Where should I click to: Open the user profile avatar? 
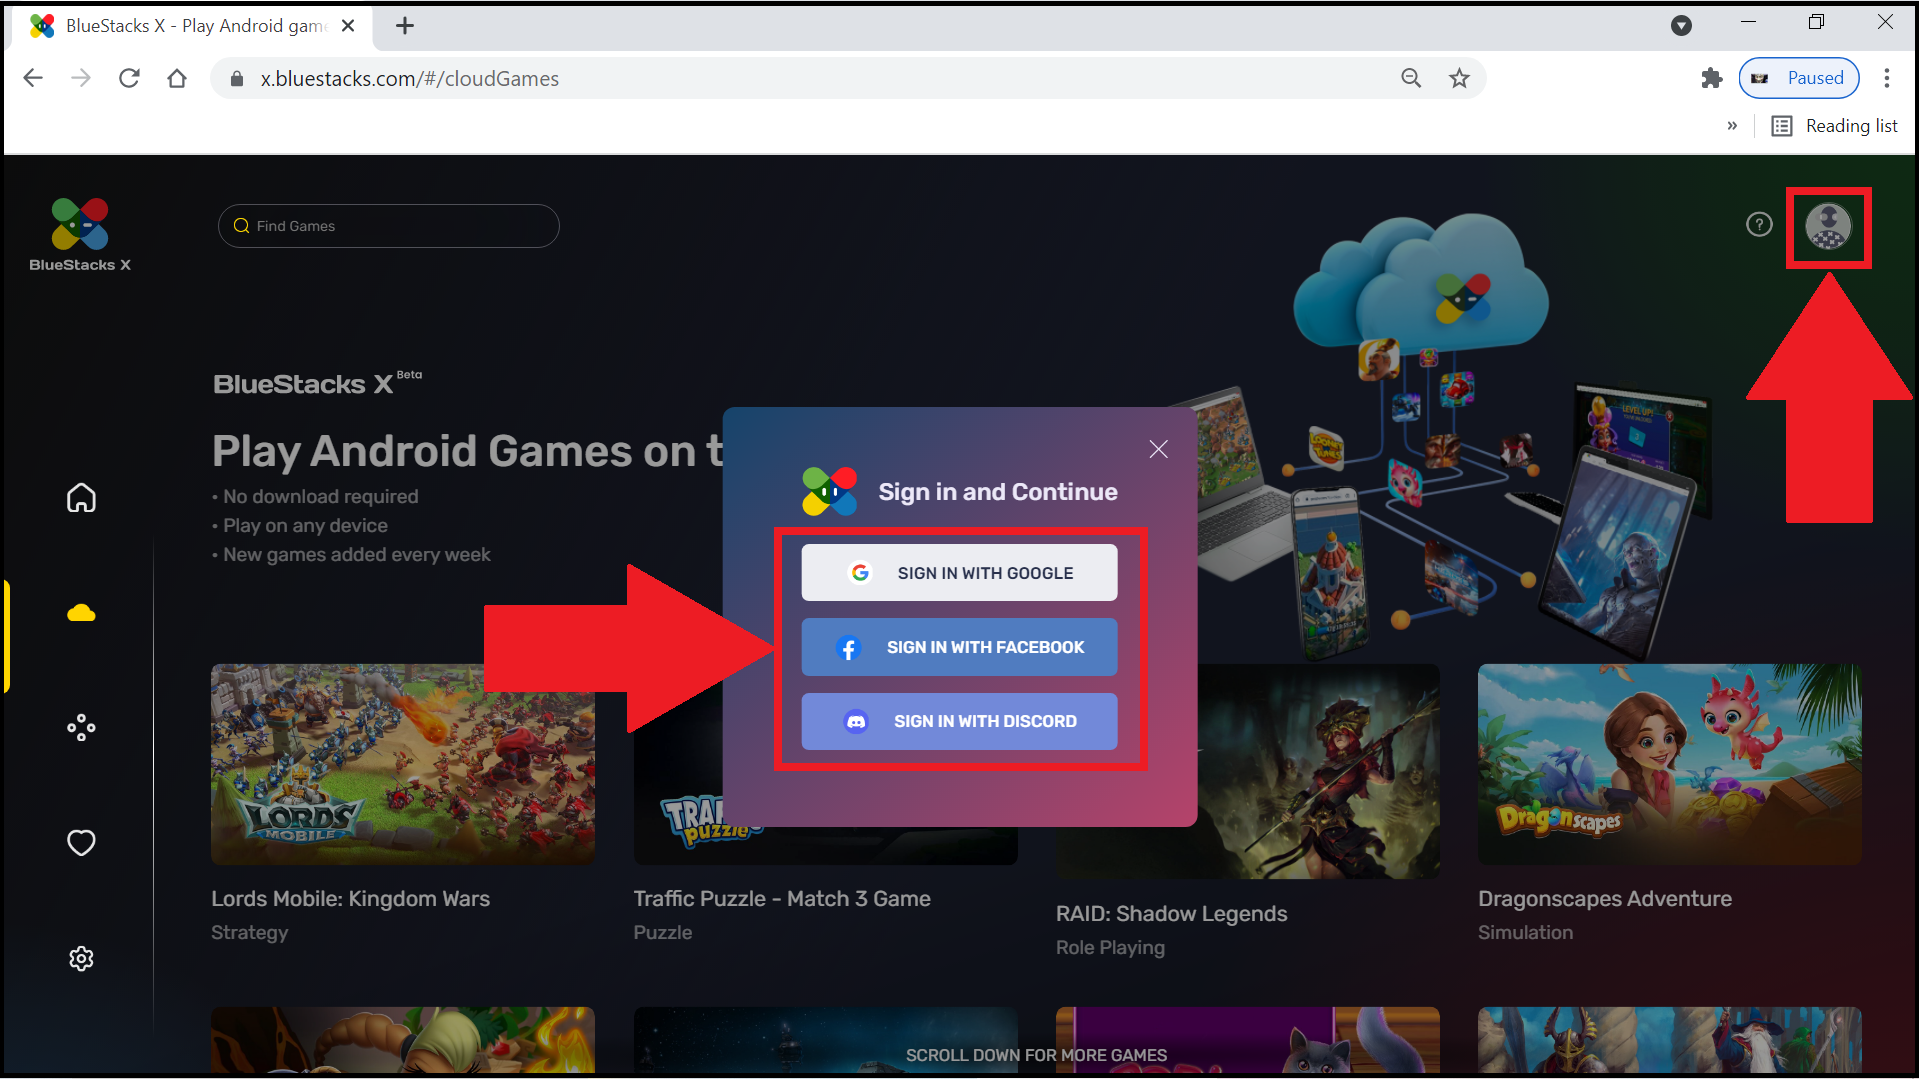click(1827, 227)
